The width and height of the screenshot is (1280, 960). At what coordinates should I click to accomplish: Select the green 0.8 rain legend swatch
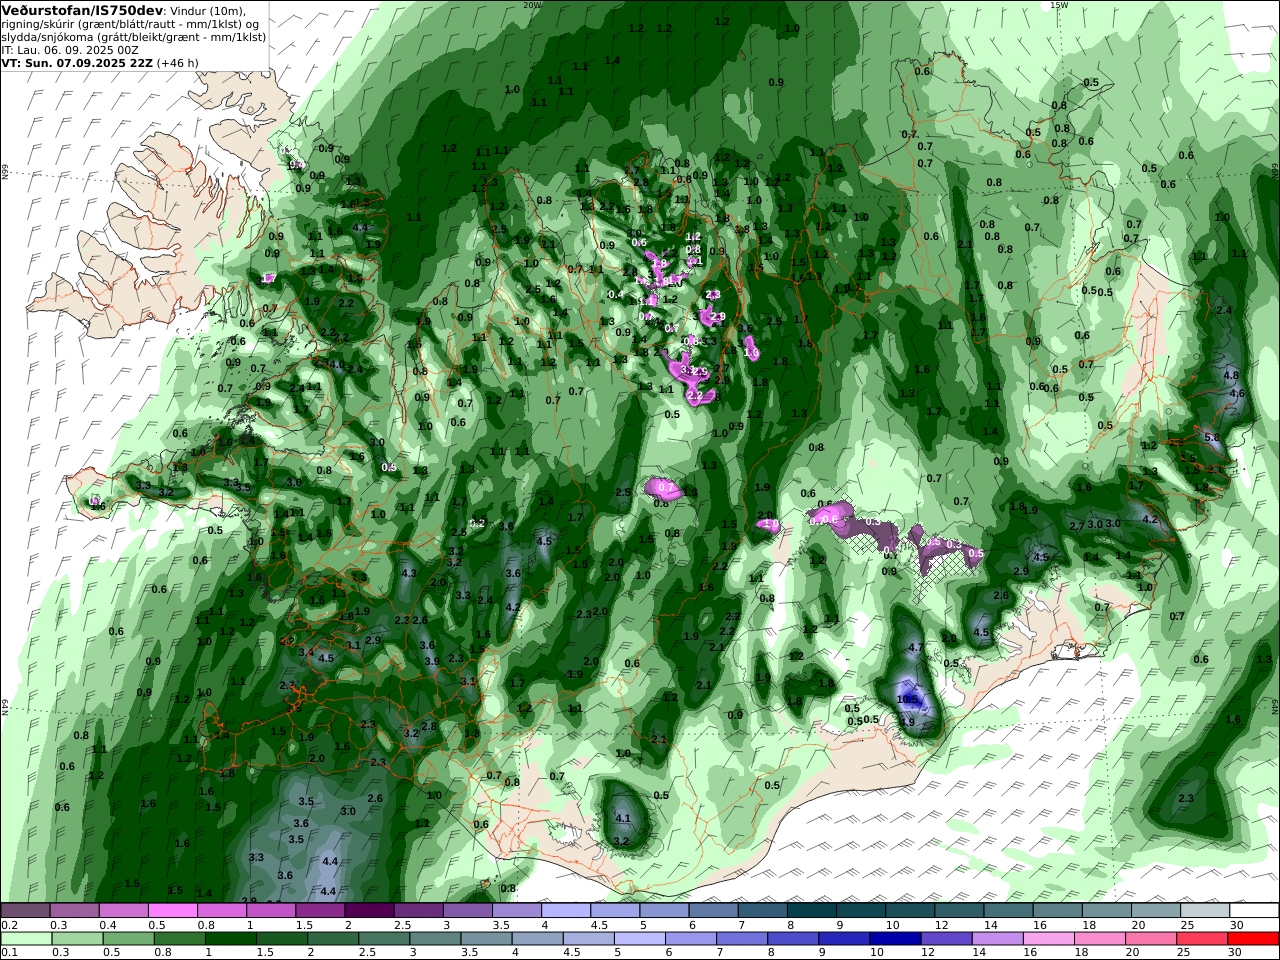179,939
